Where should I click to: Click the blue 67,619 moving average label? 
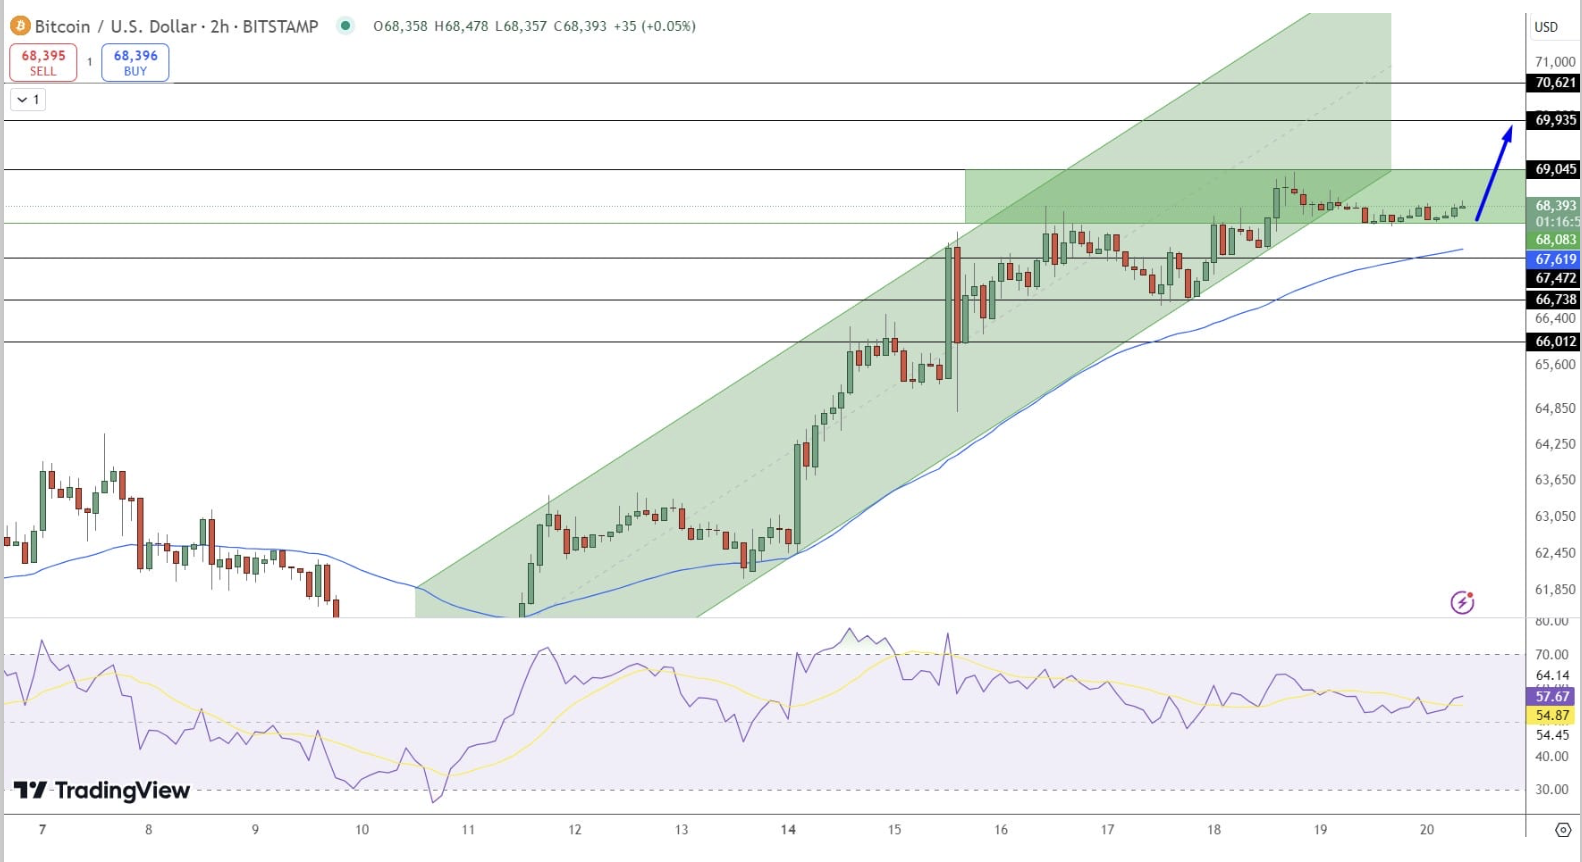click(1554, 259)
